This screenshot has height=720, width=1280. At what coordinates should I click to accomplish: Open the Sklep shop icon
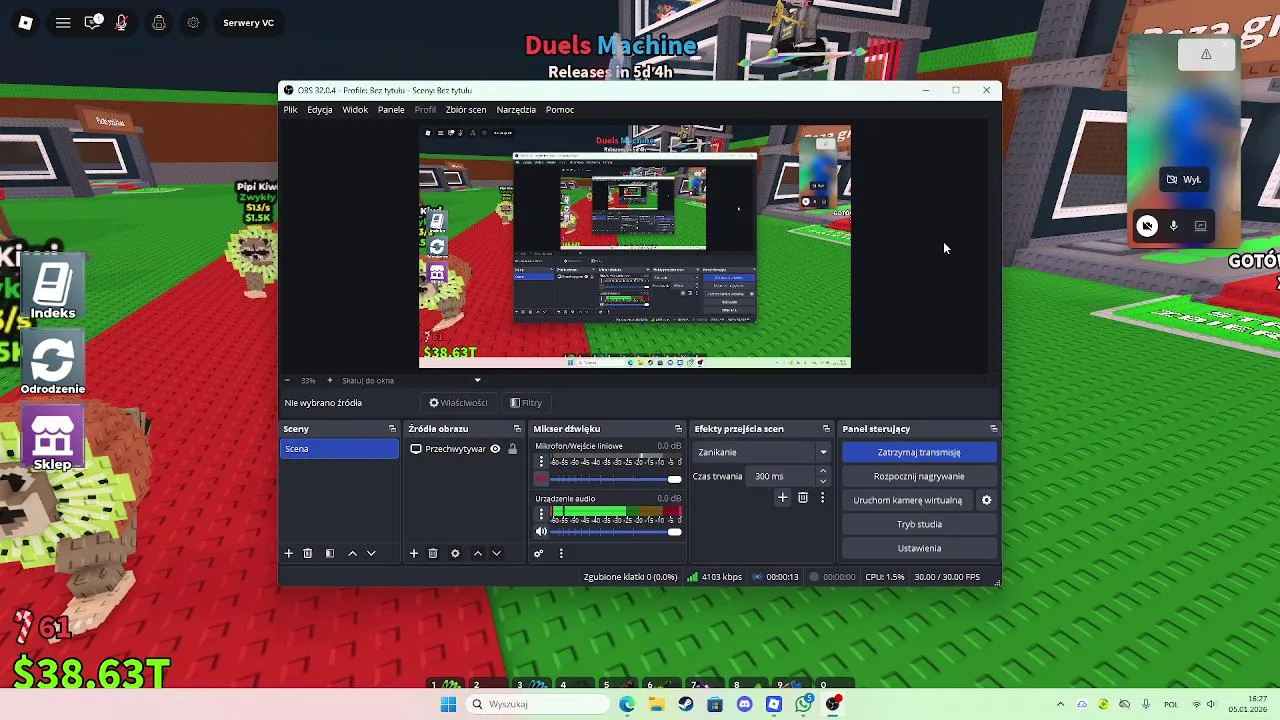53,435
